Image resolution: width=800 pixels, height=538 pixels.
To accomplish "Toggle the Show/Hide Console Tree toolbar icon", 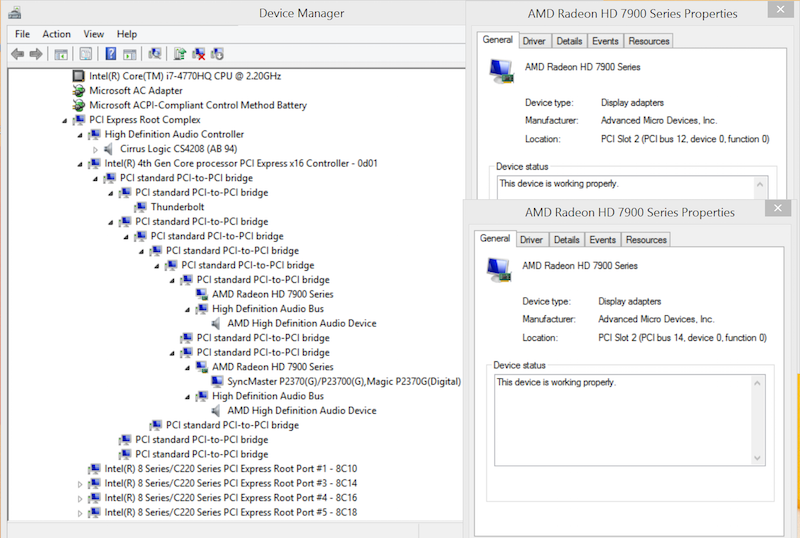I will (x=61, y=54).
